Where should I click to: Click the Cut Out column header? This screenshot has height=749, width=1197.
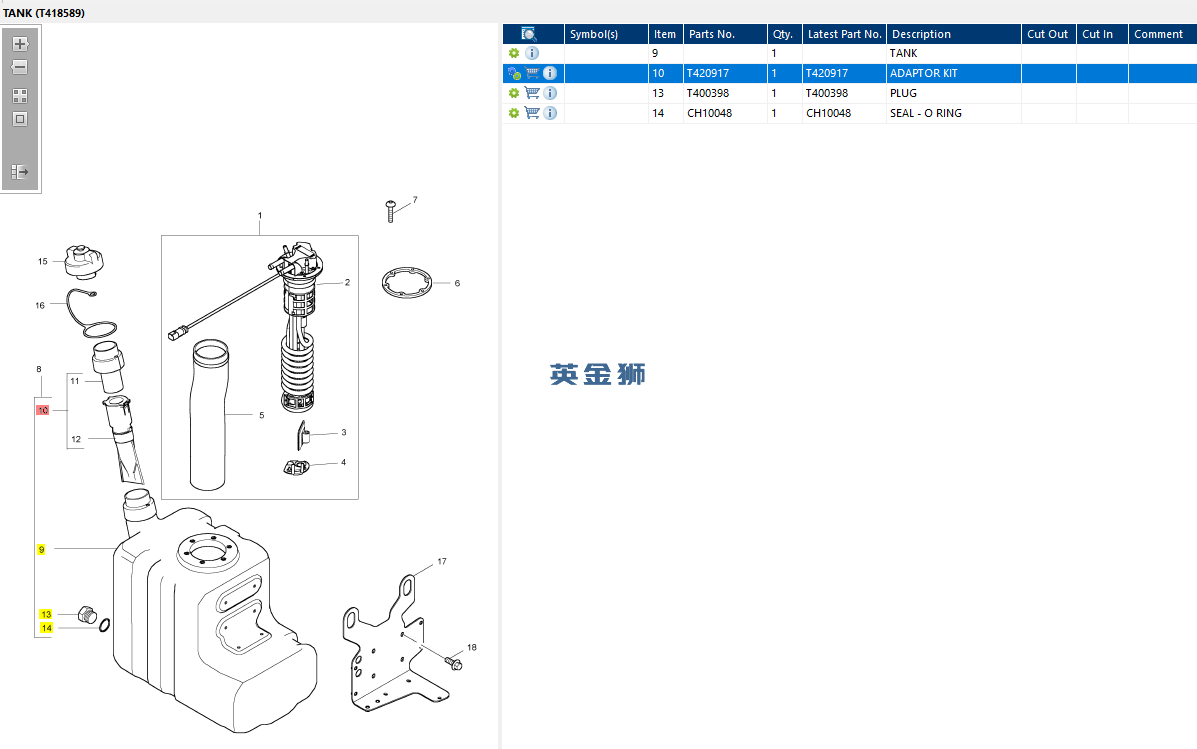(1048, 34)
